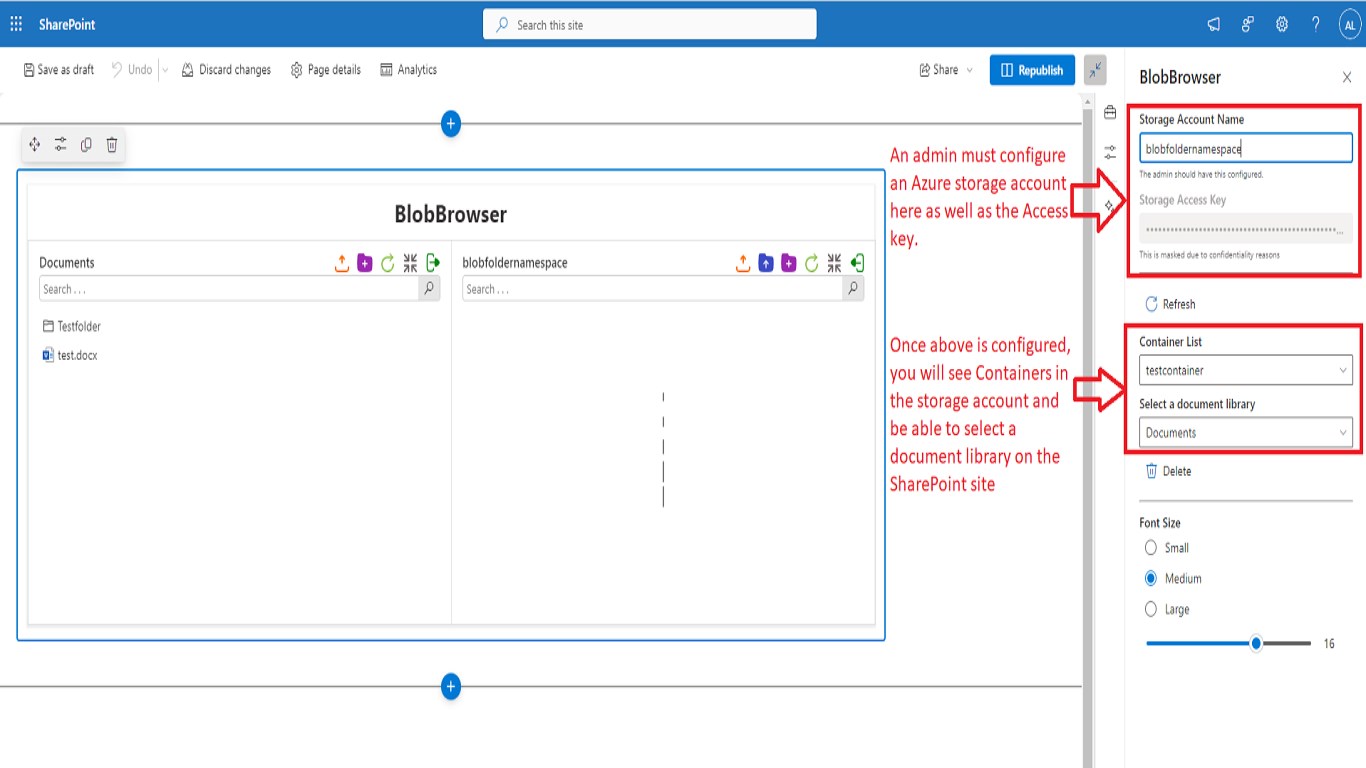
Task: Click the green refresh icon in Documents pane
Action: 388,263
